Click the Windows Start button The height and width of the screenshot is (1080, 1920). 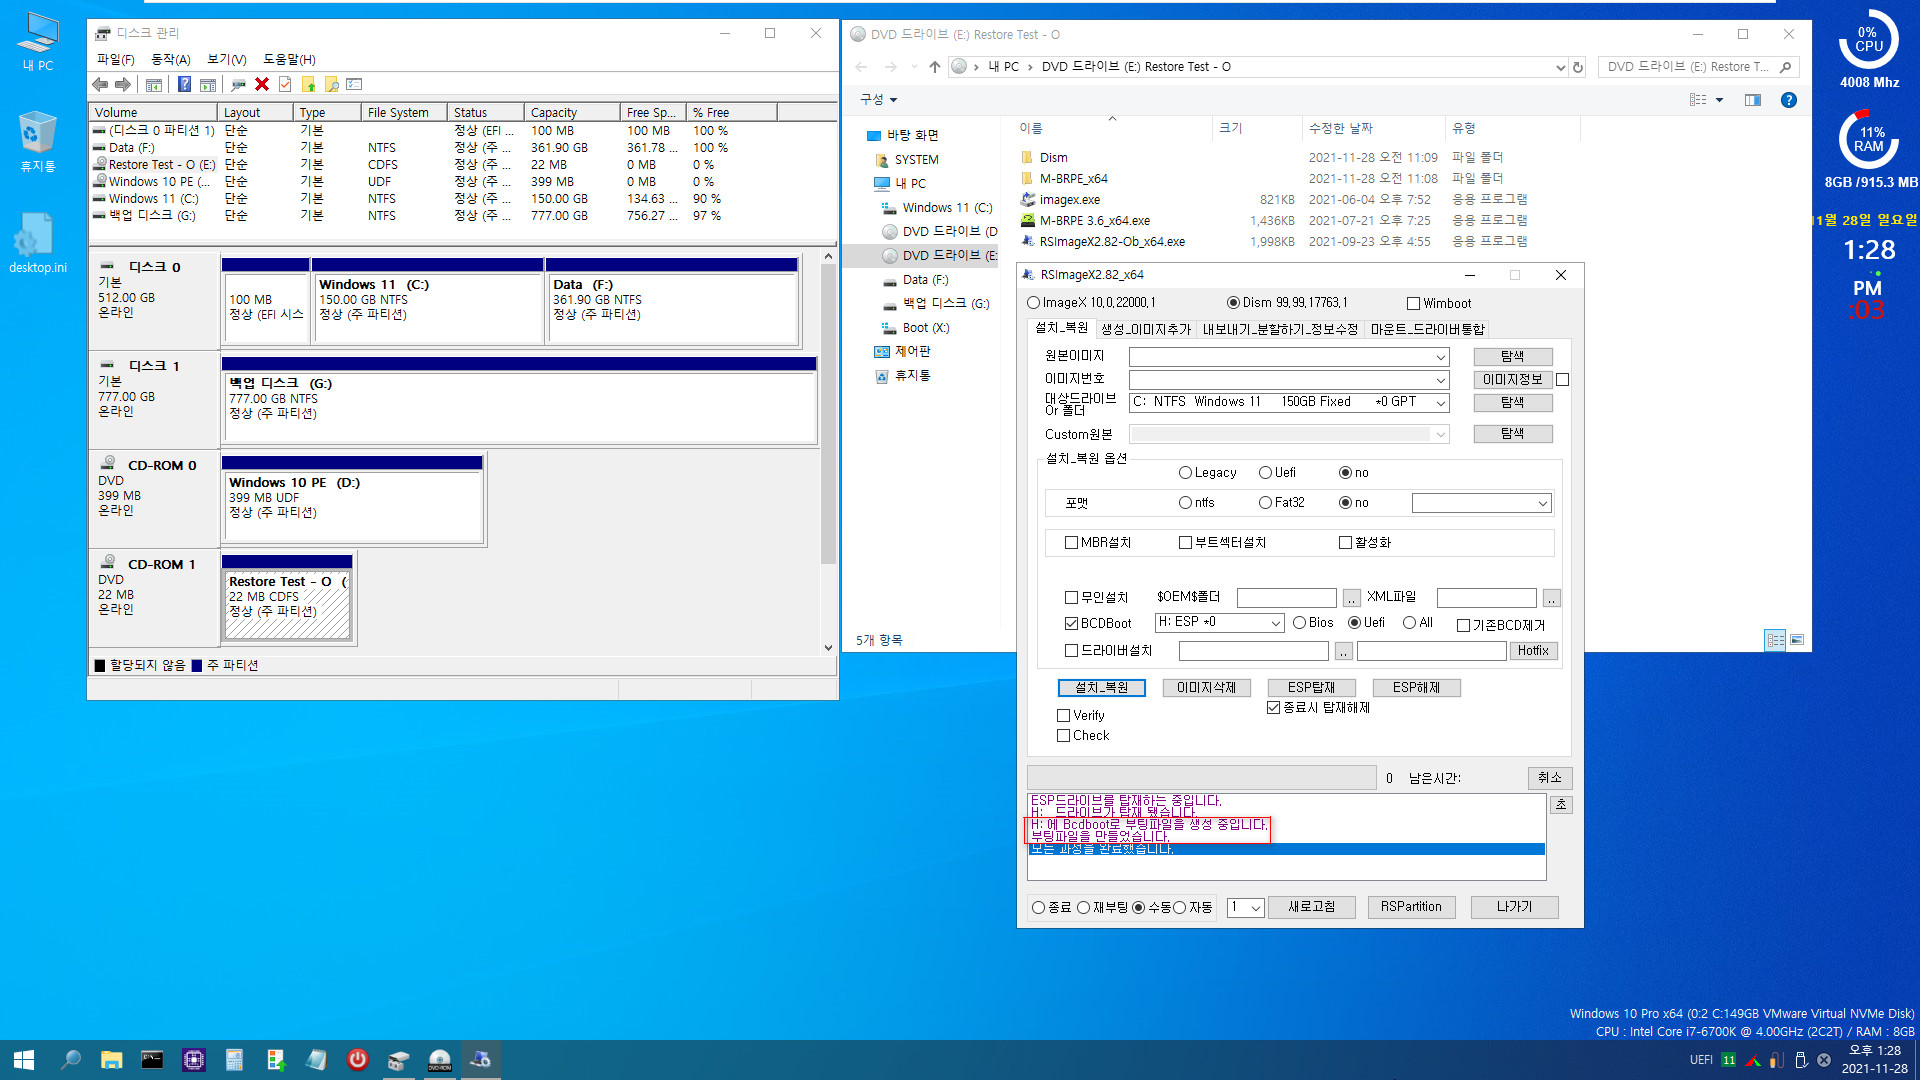pyautogui.click(x=24, y=1060)
